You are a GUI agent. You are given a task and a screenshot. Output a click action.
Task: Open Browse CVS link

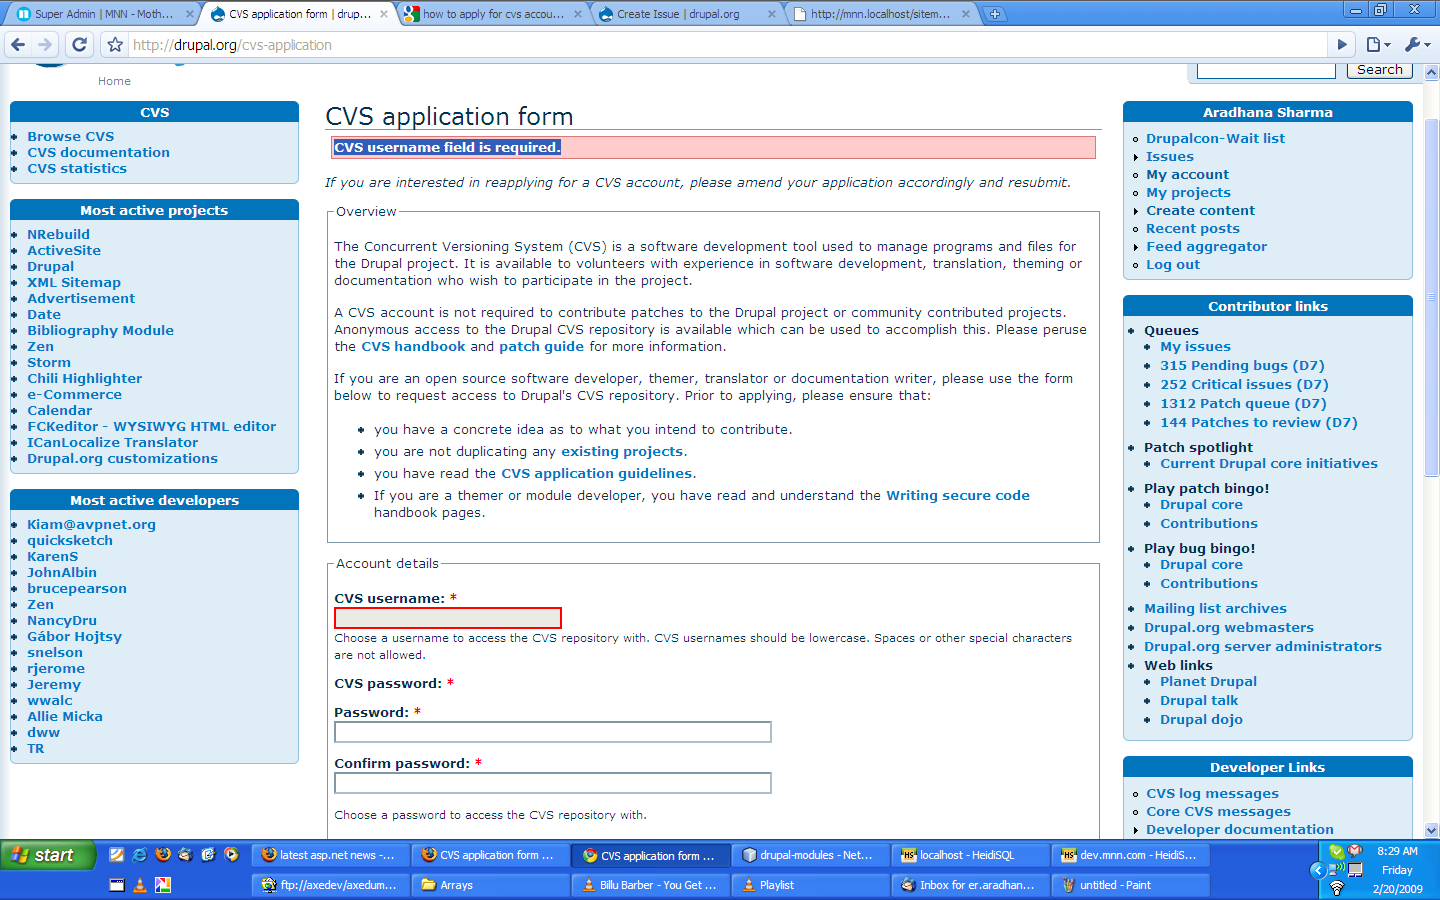point(71,137)
